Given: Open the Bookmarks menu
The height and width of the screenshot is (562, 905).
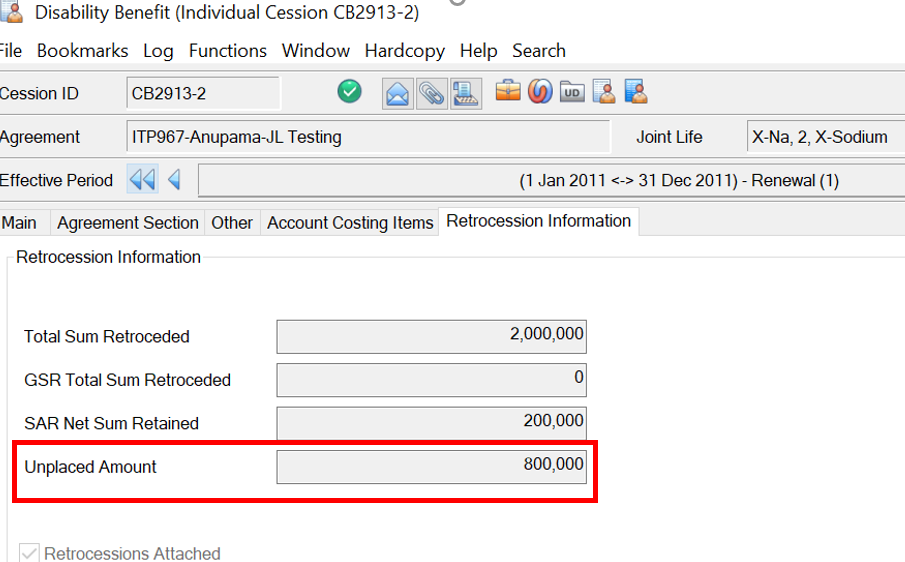Looking at the screenshot, I should point(83,50).
